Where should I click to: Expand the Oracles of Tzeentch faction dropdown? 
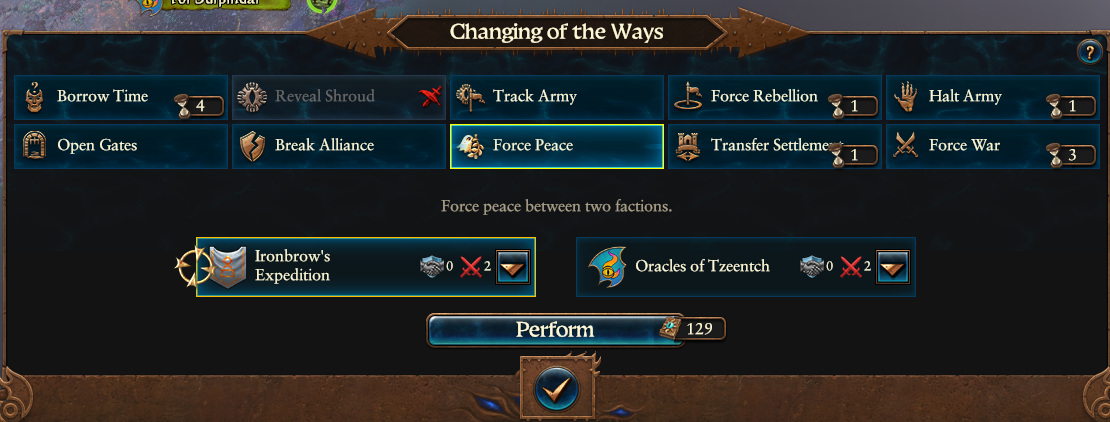892,267
